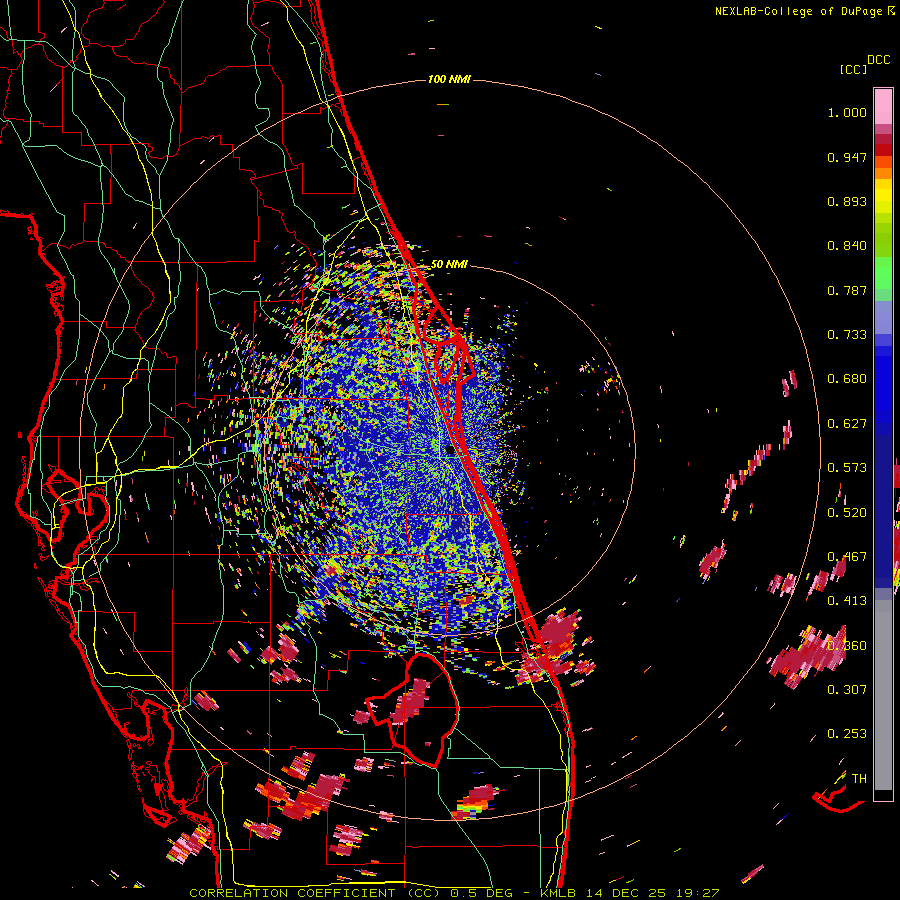Click the DCC legend heading
Image resolution: width=900 pixels, height=900 pixels.
tap(879, 60)
